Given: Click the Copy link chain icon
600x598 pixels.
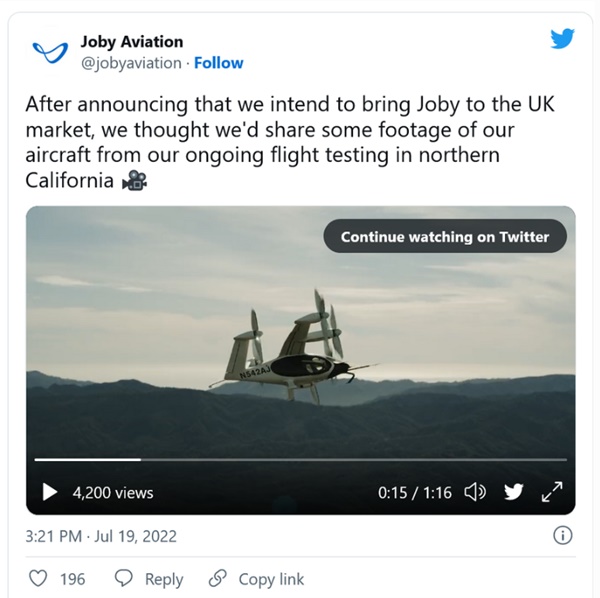Looking at the screenshot, I should point(216,579).
